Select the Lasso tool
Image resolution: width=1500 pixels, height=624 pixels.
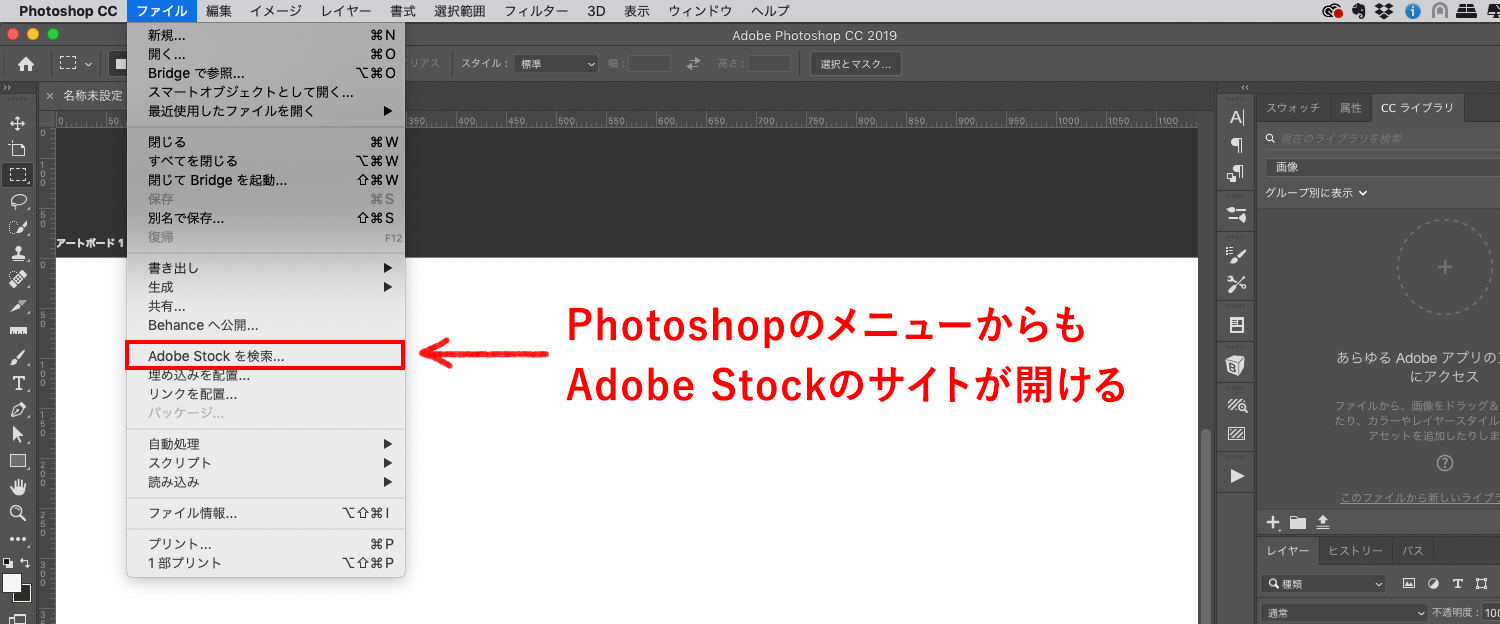tap(17, 201)
